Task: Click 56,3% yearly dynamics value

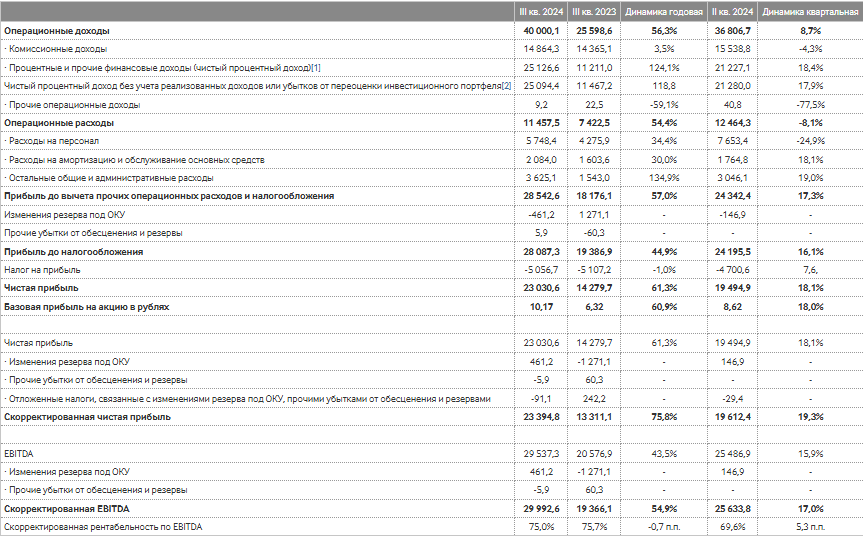Action: pyautogui.click(x=664, y=31)
